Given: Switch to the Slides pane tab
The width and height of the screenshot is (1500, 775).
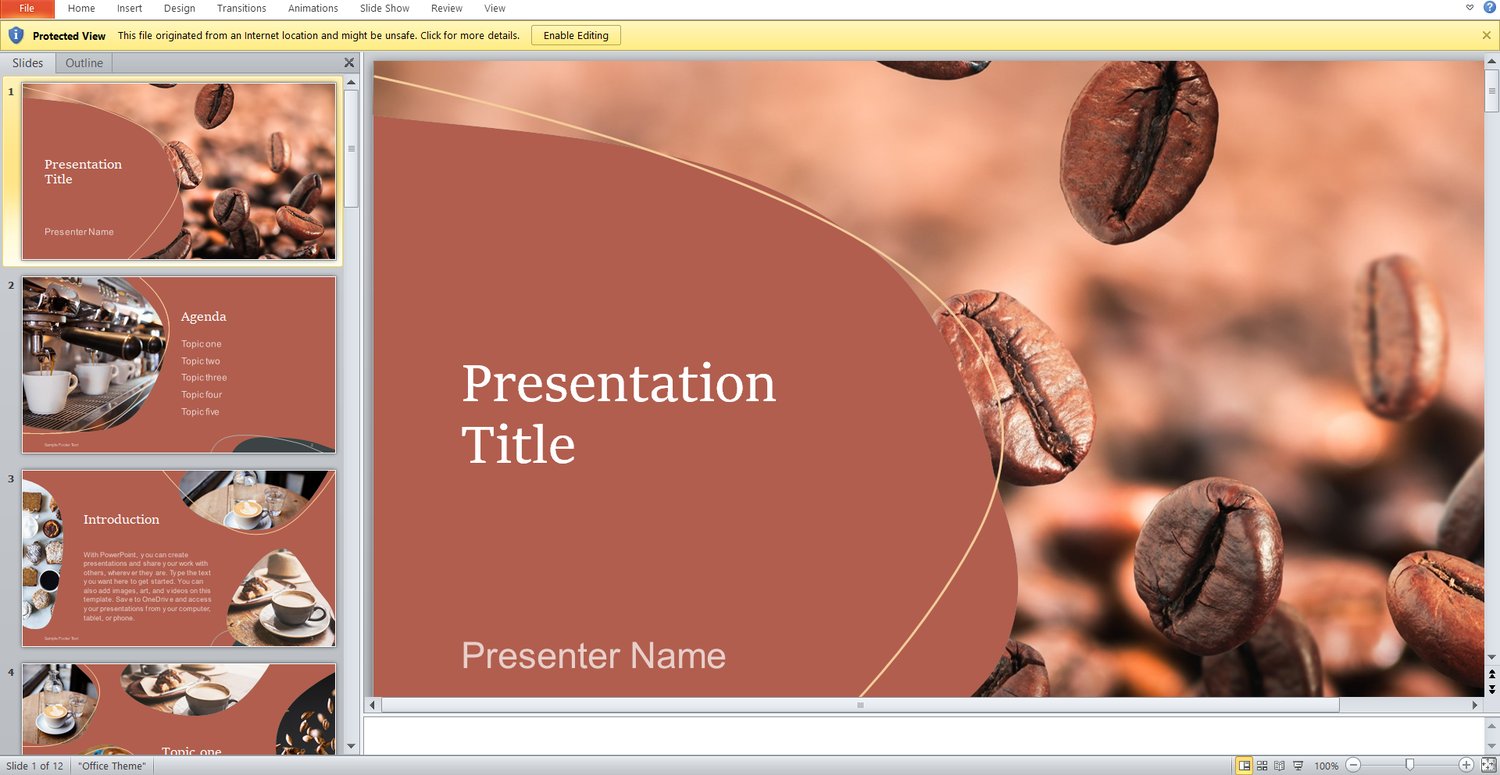Looking at the screenshot, I should (x=27, y=63).
